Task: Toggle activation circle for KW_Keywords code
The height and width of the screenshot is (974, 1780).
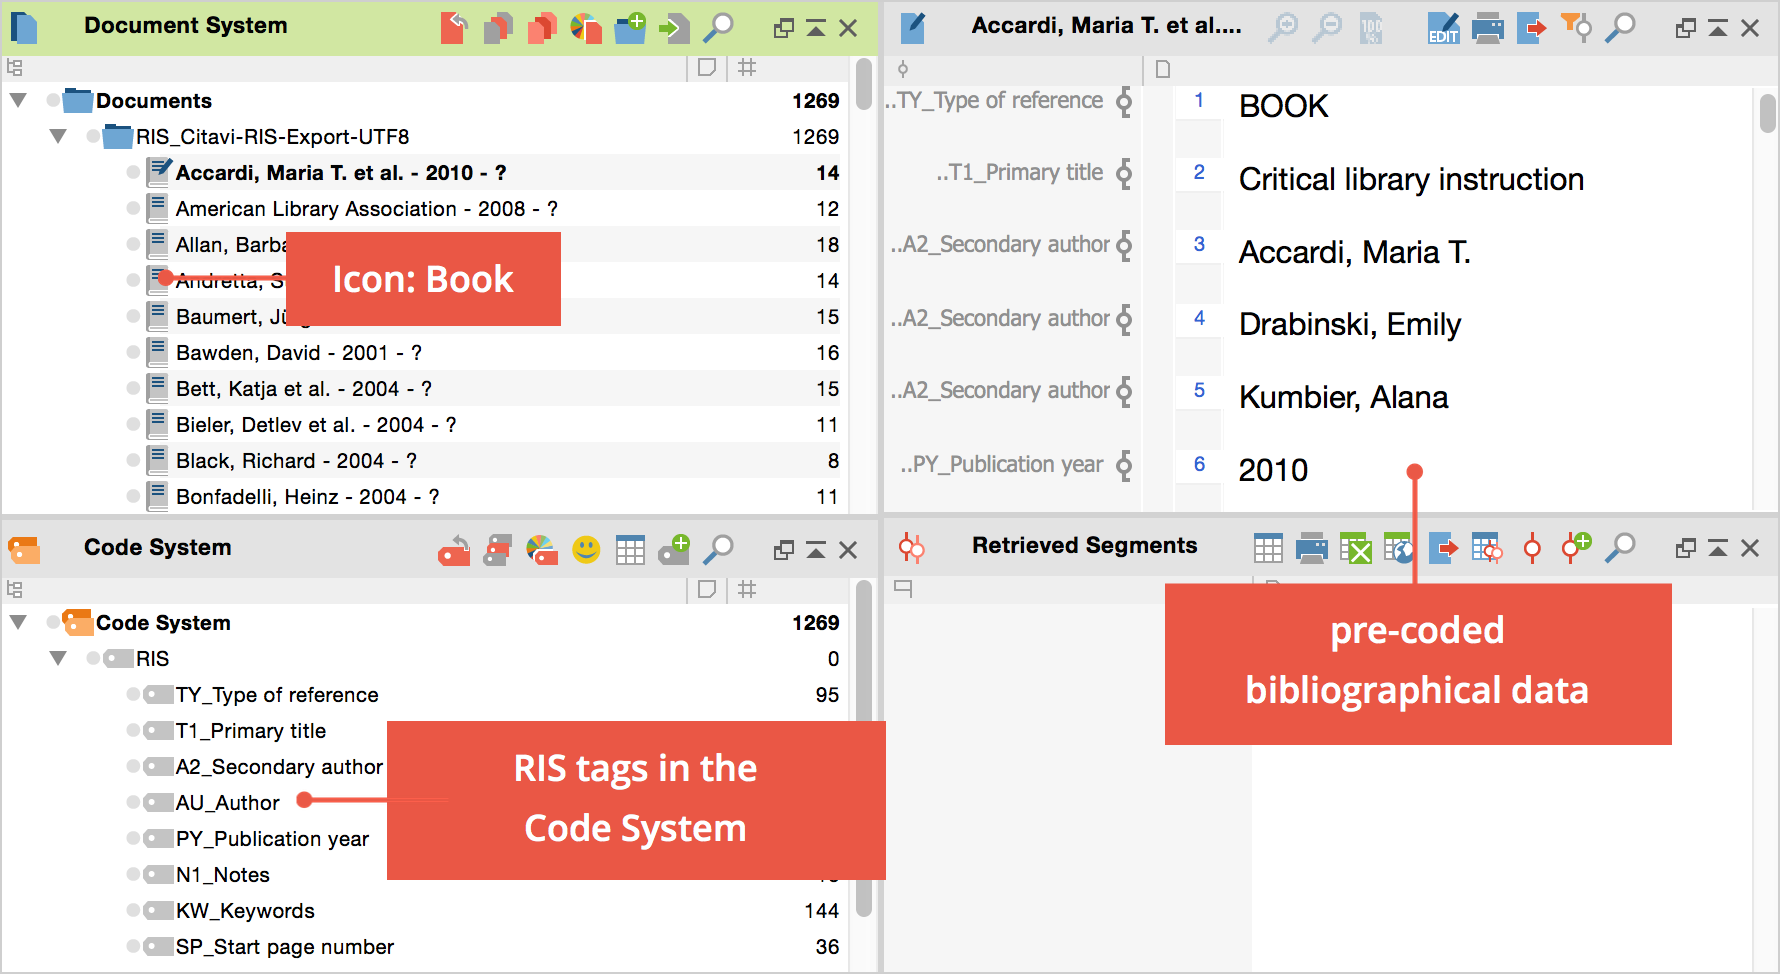Action: tap(133, 911)
